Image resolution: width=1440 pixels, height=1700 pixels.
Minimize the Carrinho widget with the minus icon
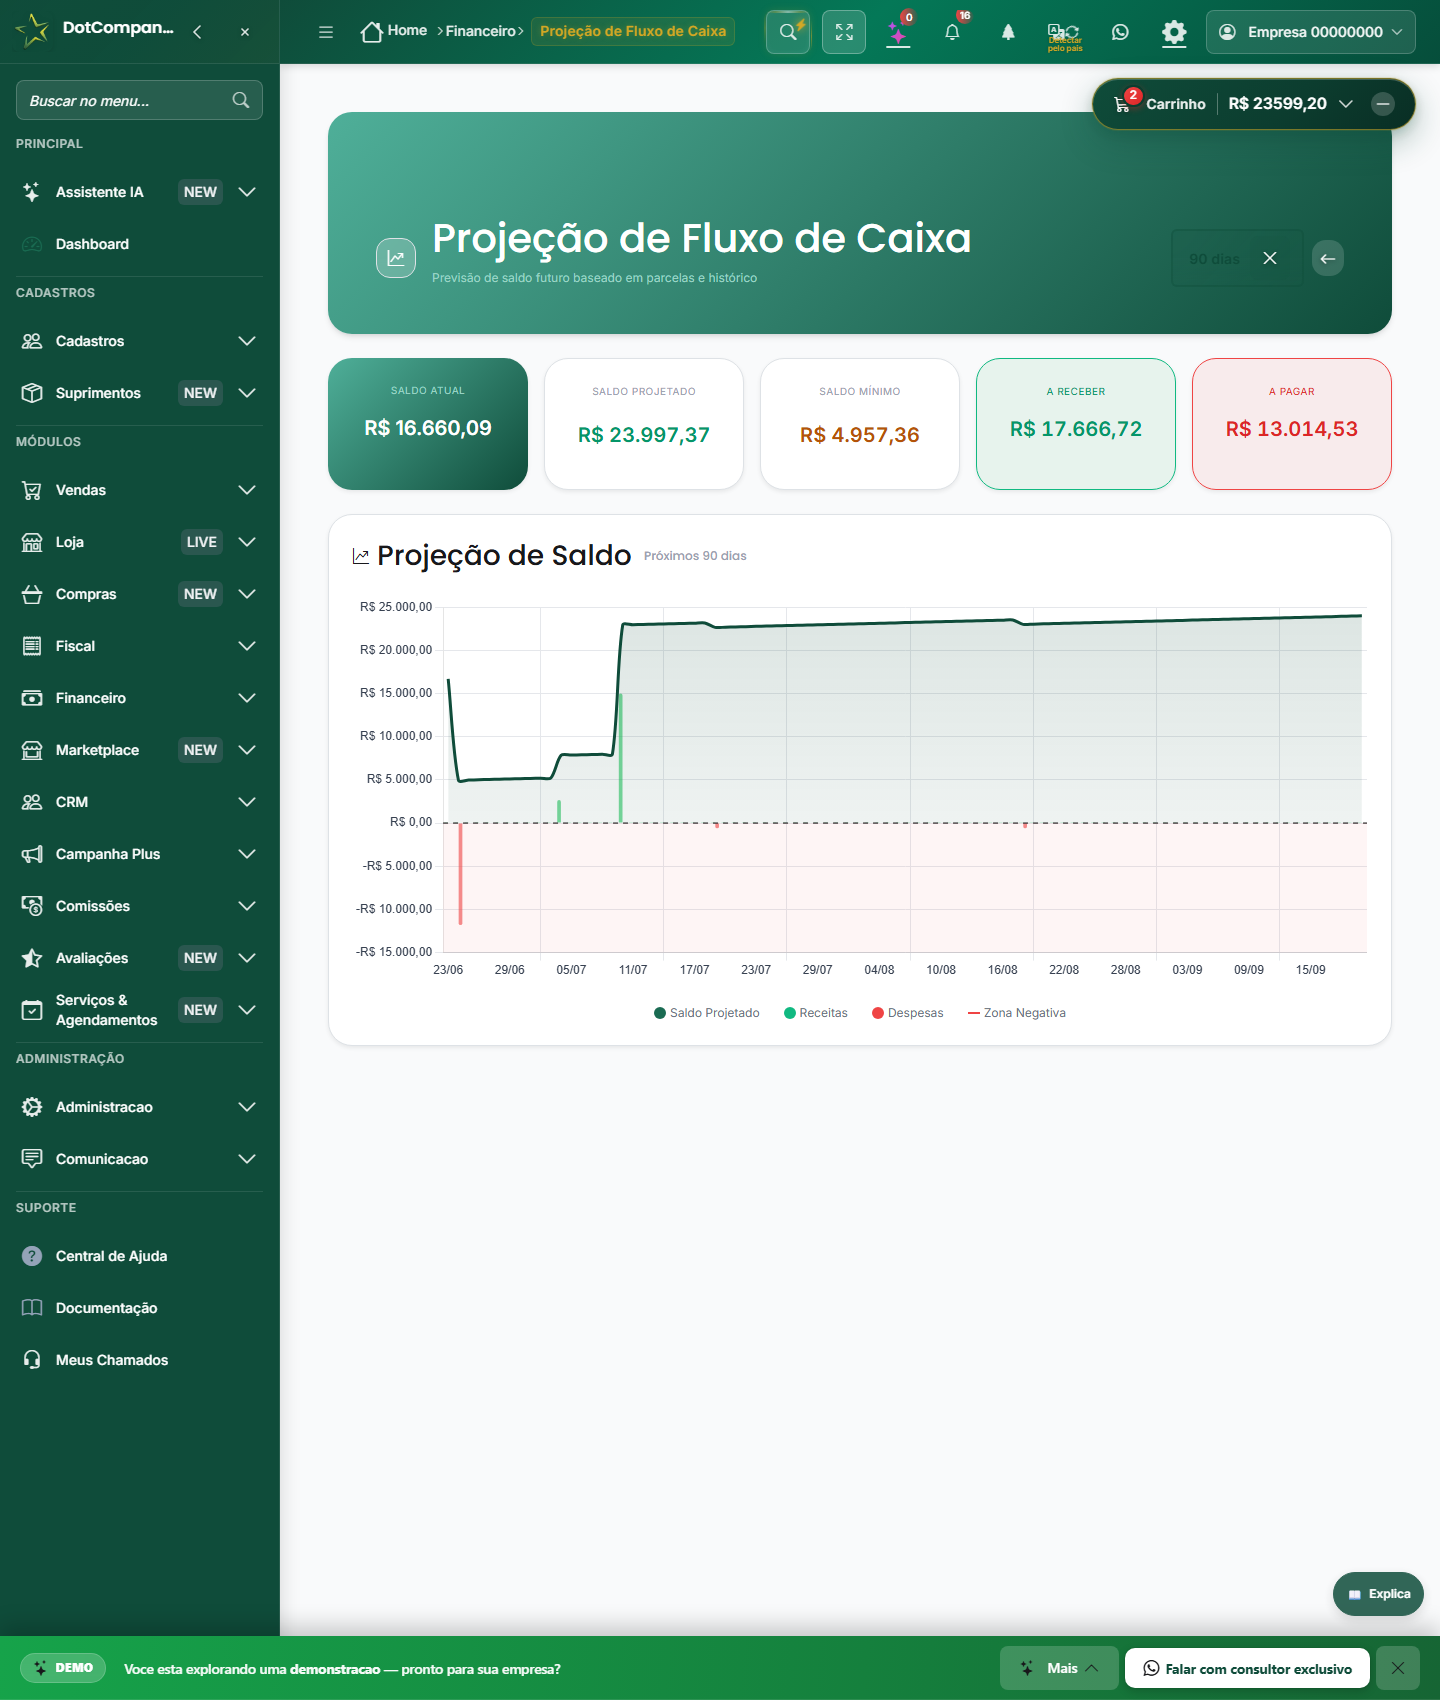point(1383,104)
